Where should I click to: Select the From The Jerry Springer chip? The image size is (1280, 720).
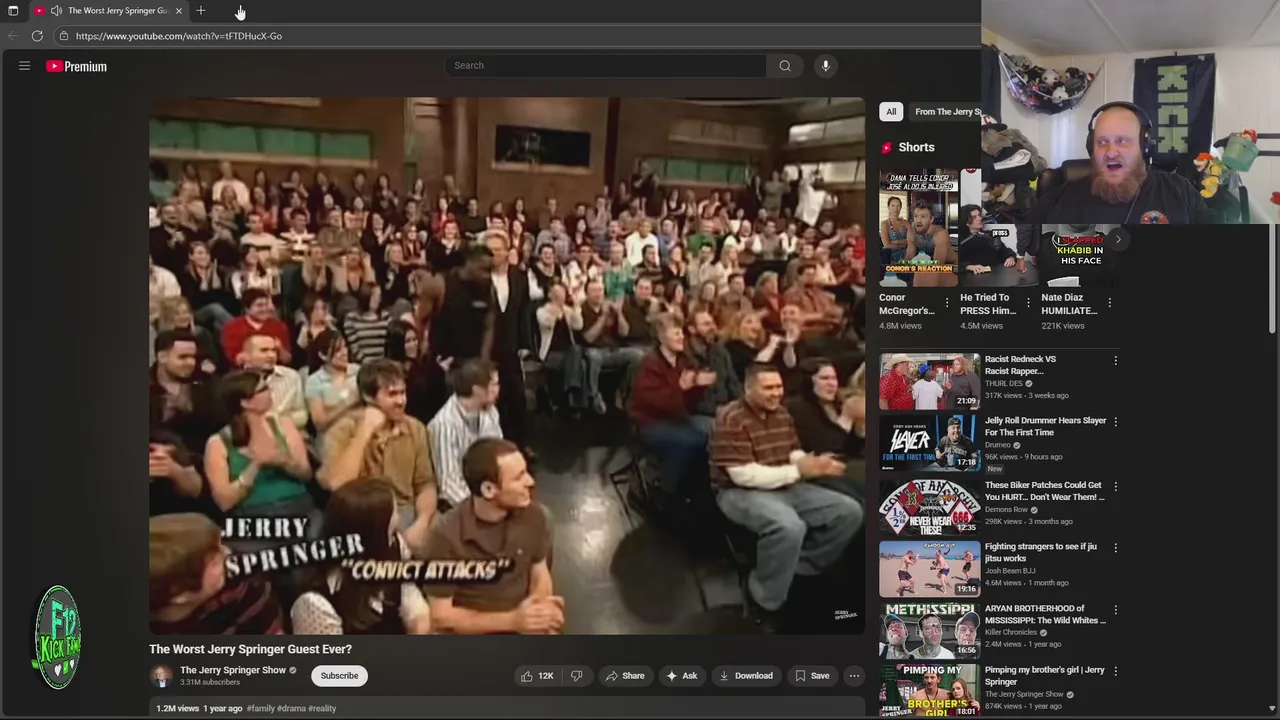tap(946, 112)
